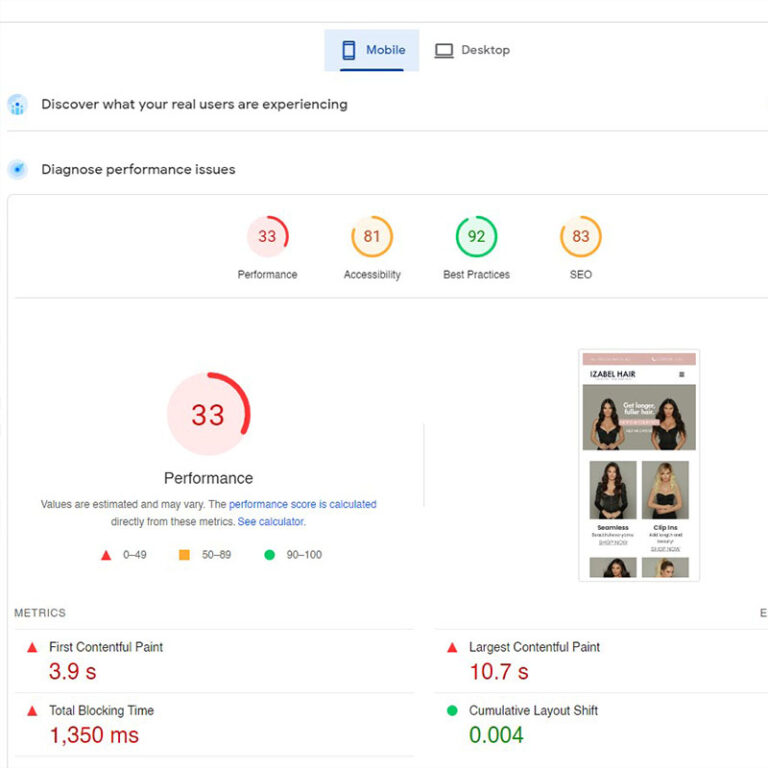The height and width of the screenshot is (768, 768).
Task: Open the 'performance score is calculated' link
Action: (x=302, y=505)
